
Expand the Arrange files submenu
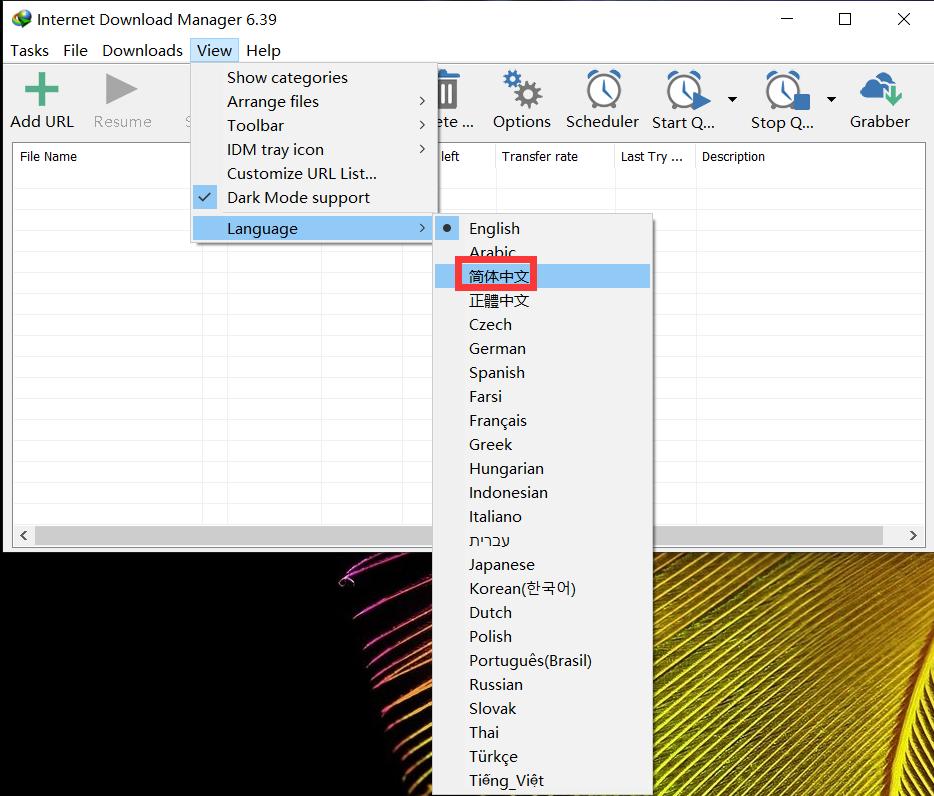[x=314, y=101]
